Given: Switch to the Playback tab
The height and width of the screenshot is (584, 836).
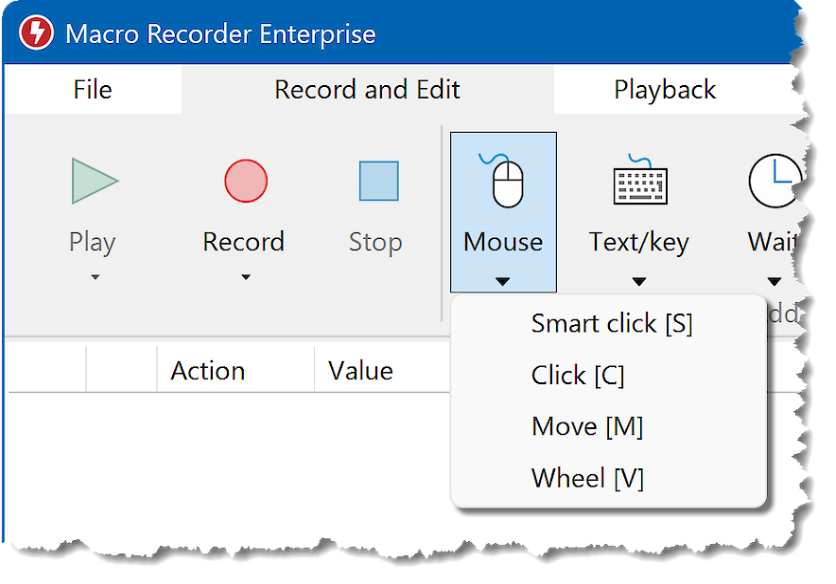Looking at the screenshot, I should pyautogui.click(x=665, y=90).
